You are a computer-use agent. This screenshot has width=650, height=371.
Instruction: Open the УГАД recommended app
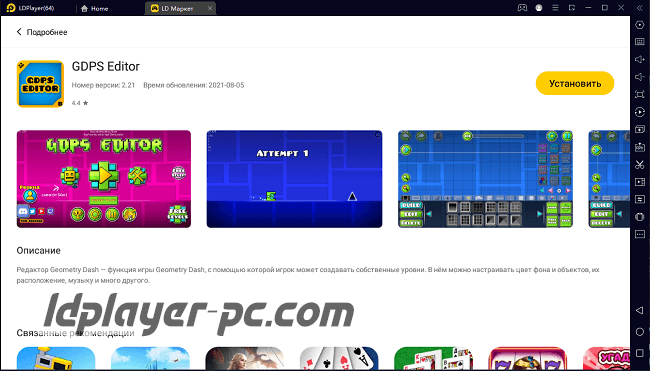pos(606,358)
